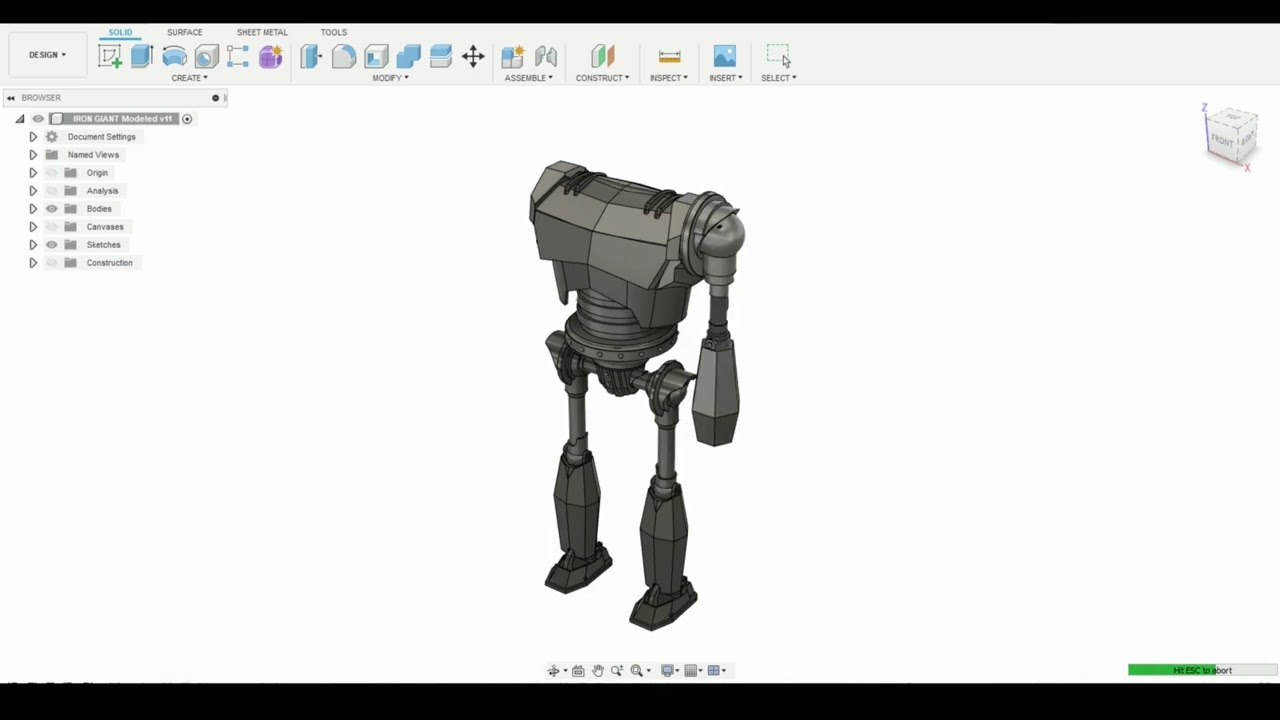The width and height of the screenshot is (1280, 720).
Task: Expand the Canvases folder
Action: pos(33,227)
